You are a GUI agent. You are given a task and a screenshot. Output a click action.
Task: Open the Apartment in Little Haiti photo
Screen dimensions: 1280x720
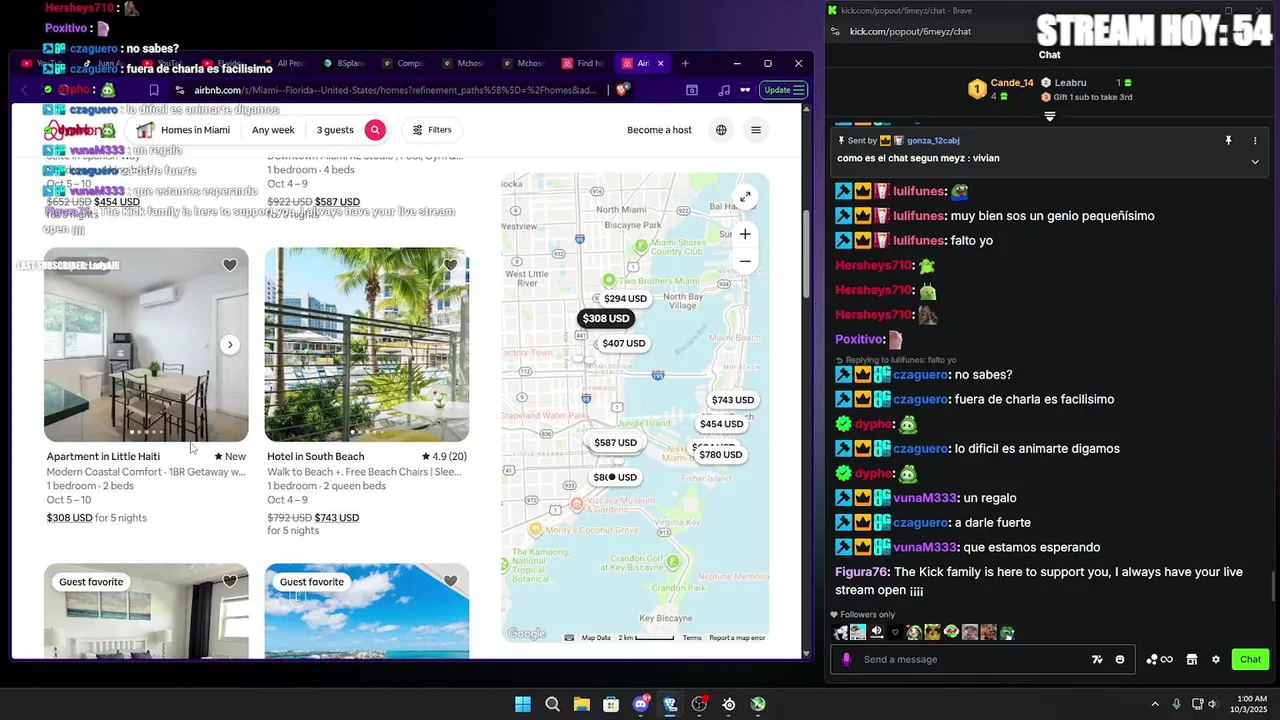pyautogui.click(x=146, y=345)
